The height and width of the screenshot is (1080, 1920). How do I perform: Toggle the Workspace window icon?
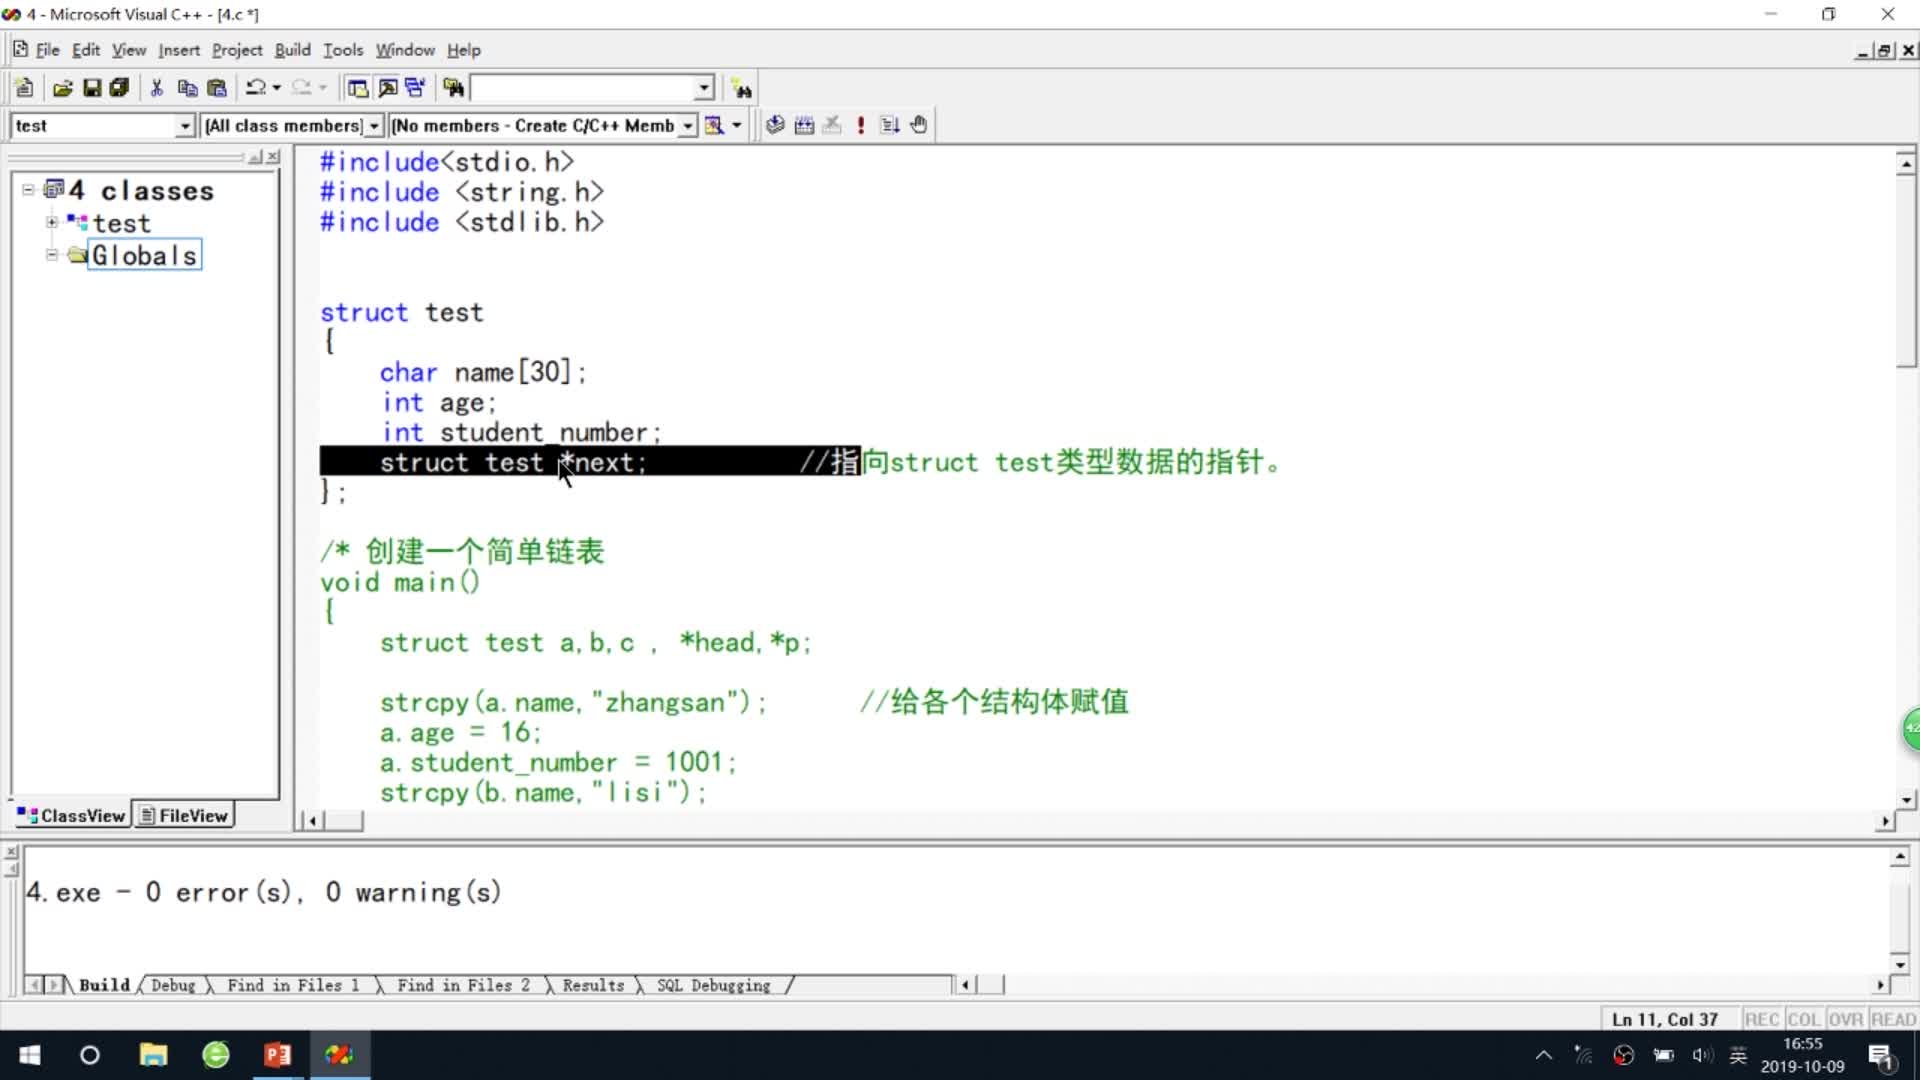357,88
